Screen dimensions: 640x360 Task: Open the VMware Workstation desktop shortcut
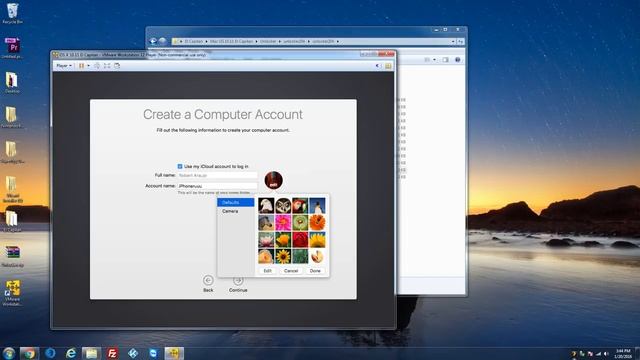click(x=12, y=292)
